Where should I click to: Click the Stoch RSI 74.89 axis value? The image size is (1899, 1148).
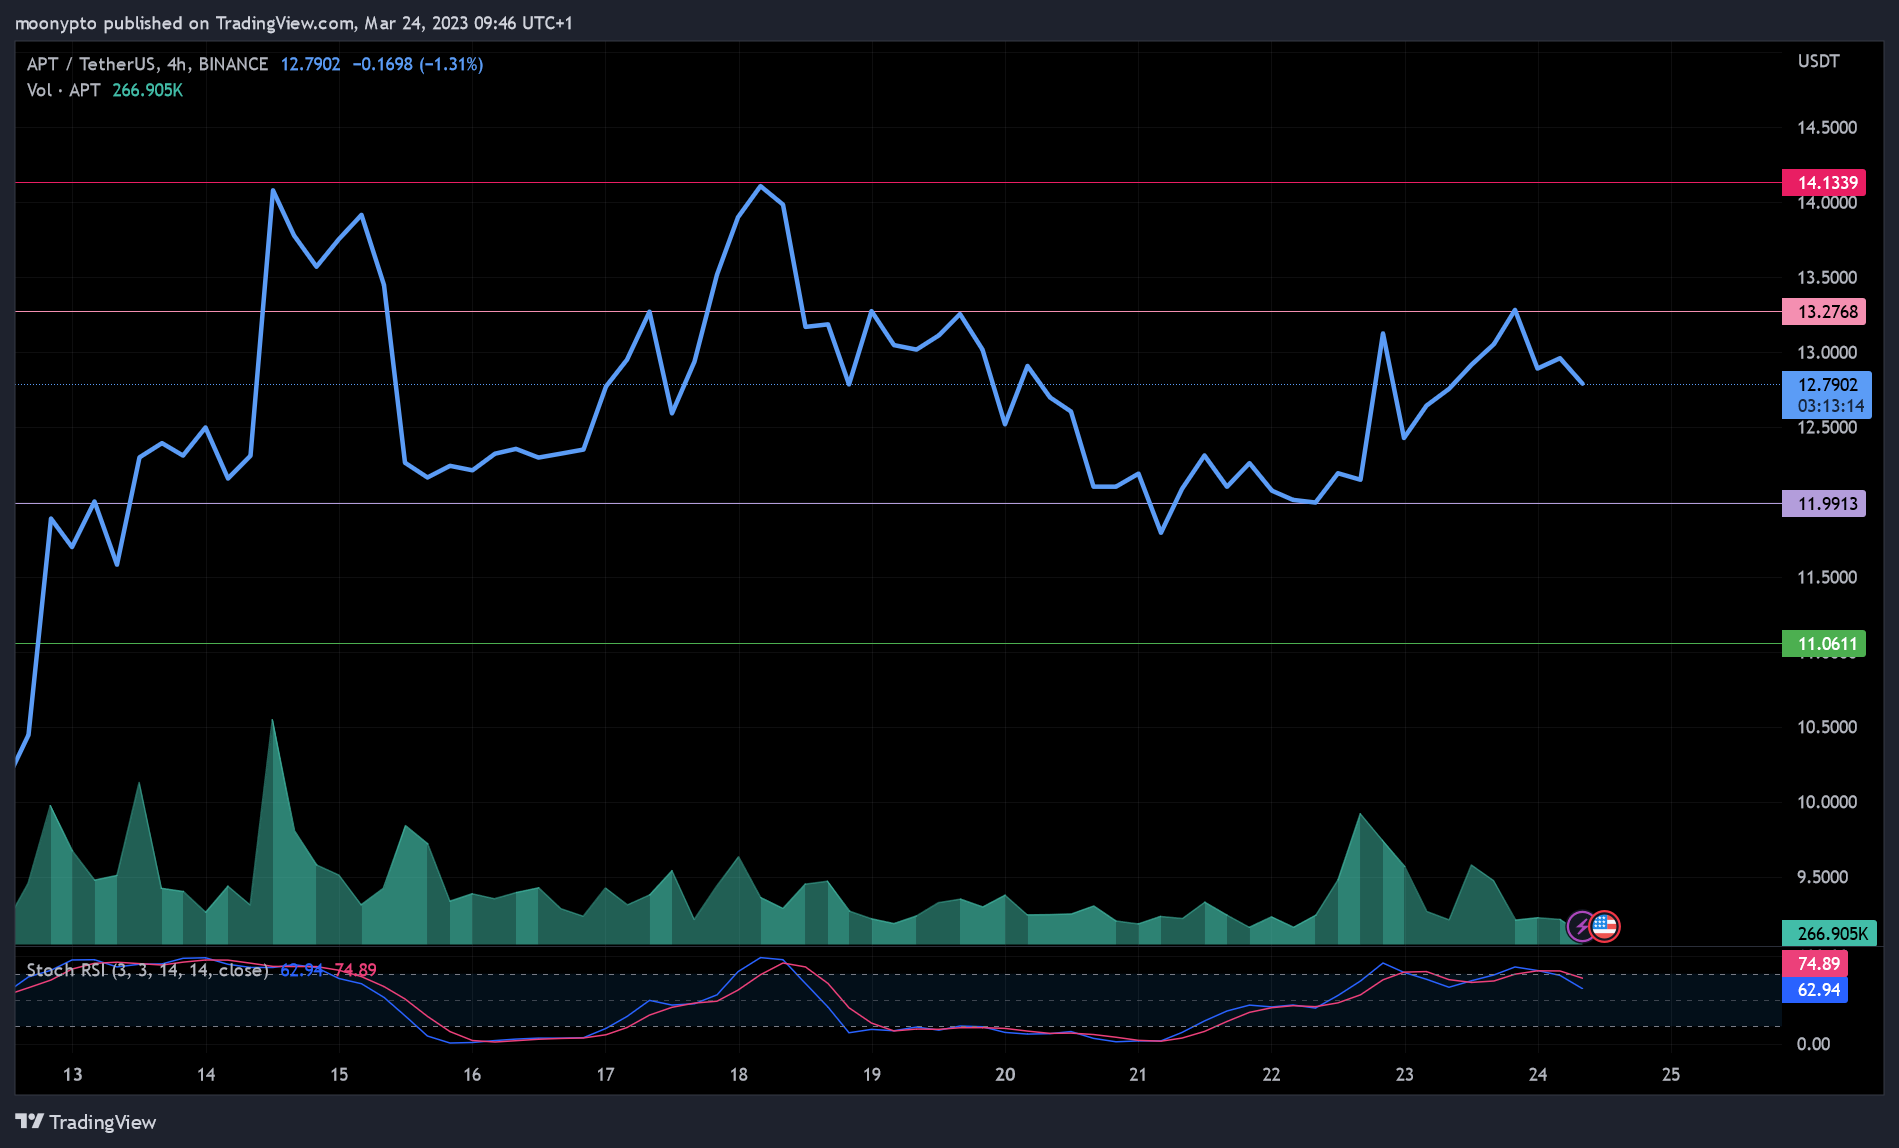(x=1815, y=963)
